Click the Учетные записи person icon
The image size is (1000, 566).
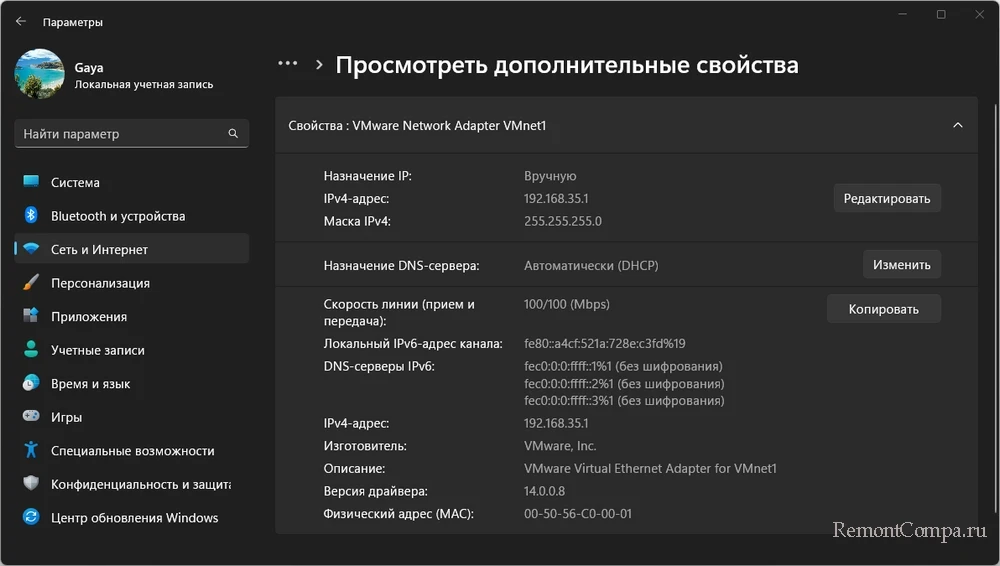(x=31, y=349)
